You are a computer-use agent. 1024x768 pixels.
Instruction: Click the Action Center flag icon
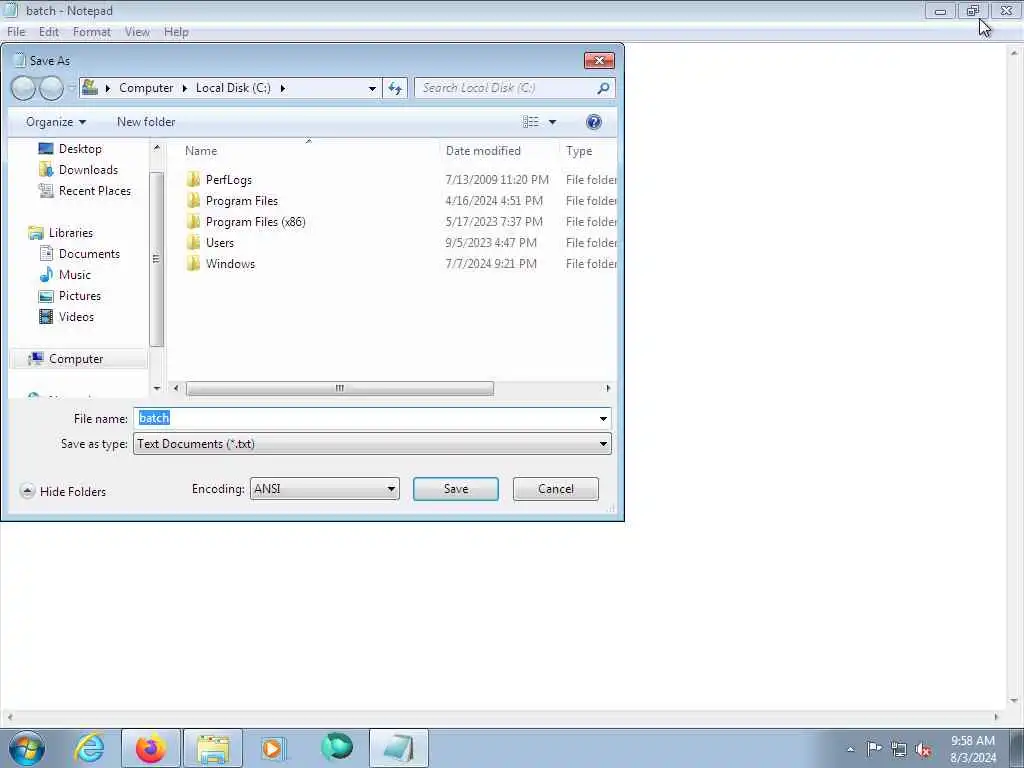click(874, 748)
